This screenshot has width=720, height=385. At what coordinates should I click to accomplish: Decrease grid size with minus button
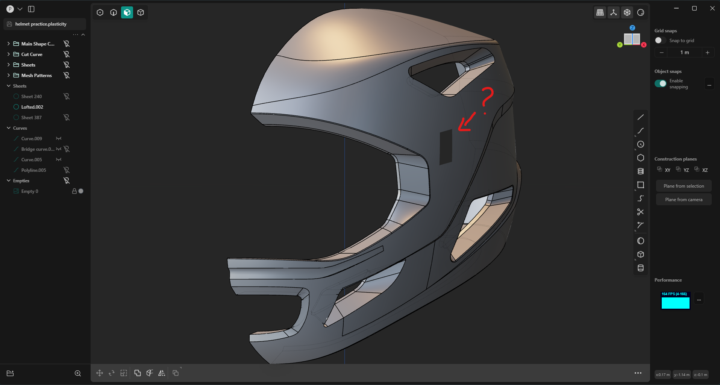point(662,52)
